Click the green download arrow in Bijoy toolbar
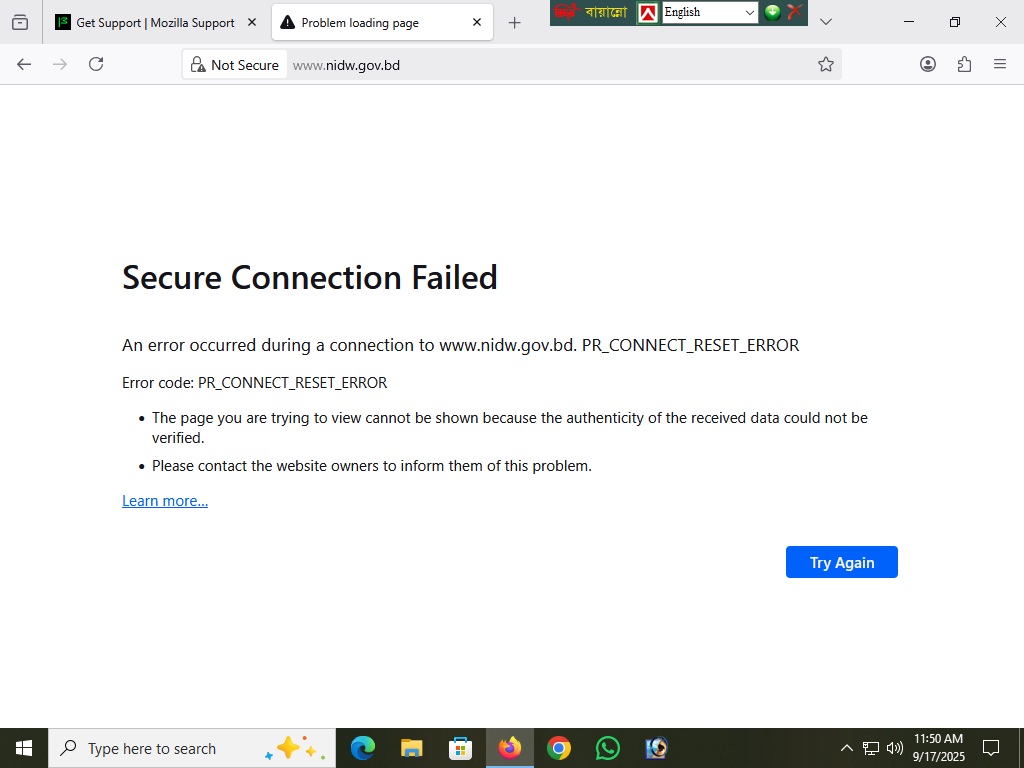This screenshot has height=768, width=1024. [773, 12]
